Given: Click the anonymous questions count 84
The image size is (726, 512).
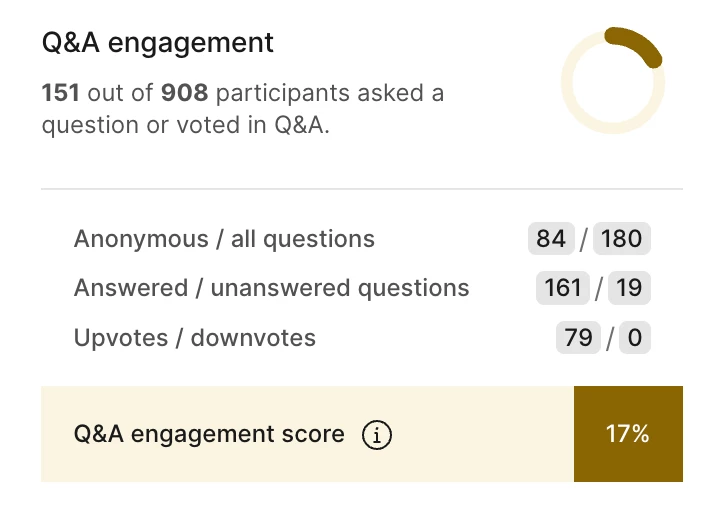Looking at the screenshot, I should click(551, 239).
